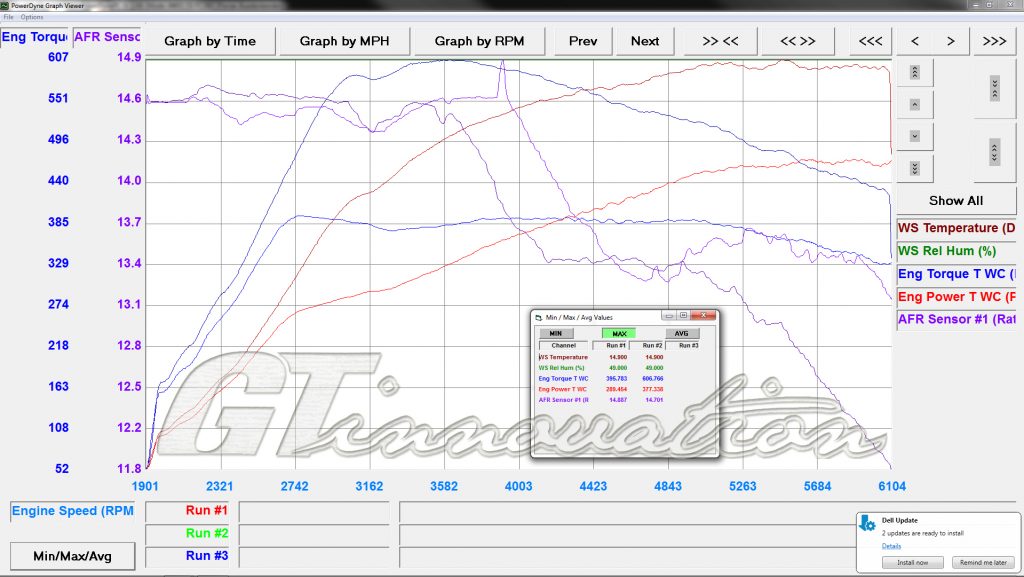Image resolution: width=1024 pixels, height=577 pixels.
Task: Click the Run #3 description field
Action: coord(314,557)
